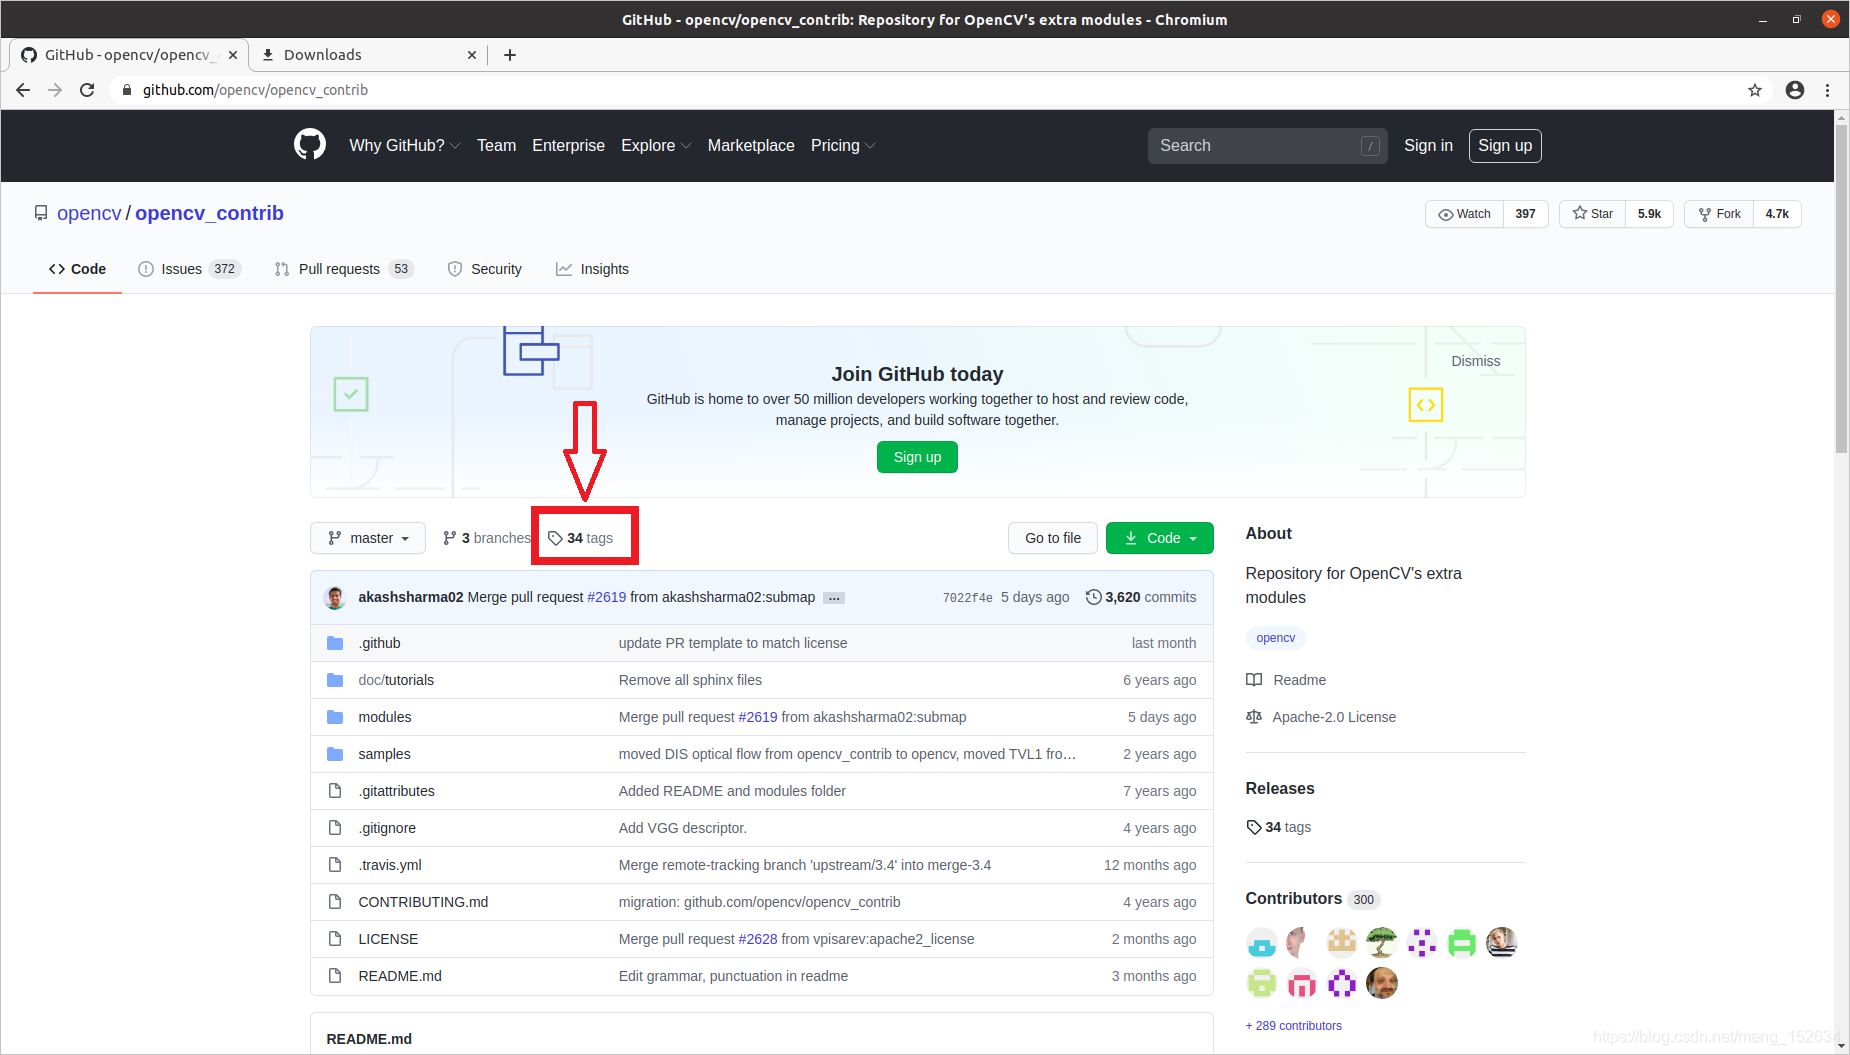Click the green Sign up banner button
This screenshot has width=1850, height=1055.
[x=917, y=457]
